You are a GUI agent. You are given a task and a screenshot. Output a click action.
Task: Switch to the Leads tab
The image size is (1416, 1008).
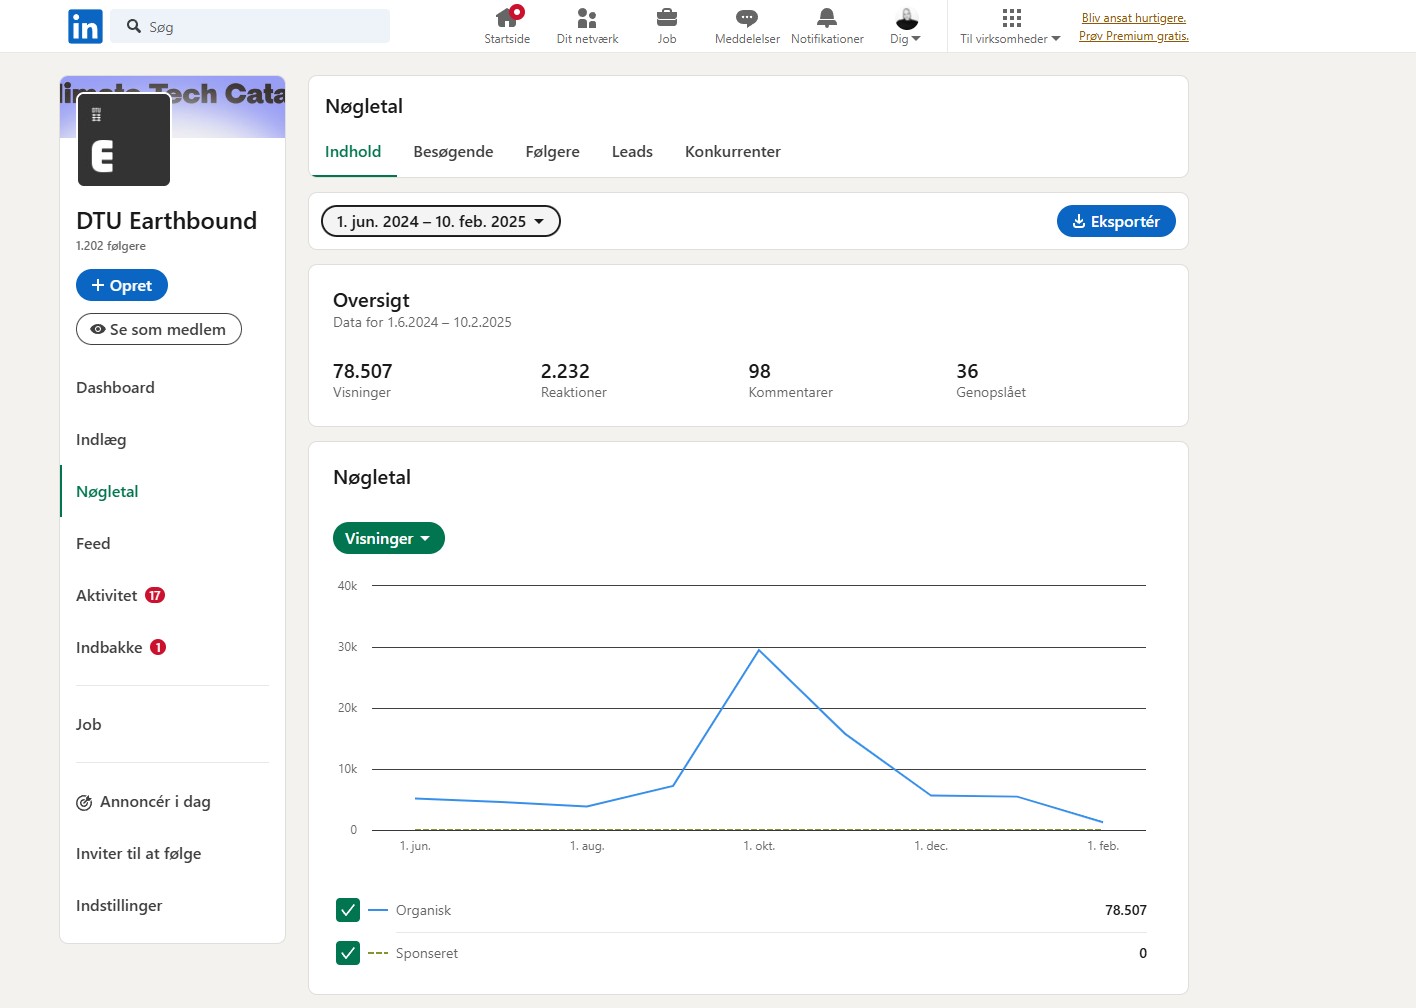(x=632, y=151)
